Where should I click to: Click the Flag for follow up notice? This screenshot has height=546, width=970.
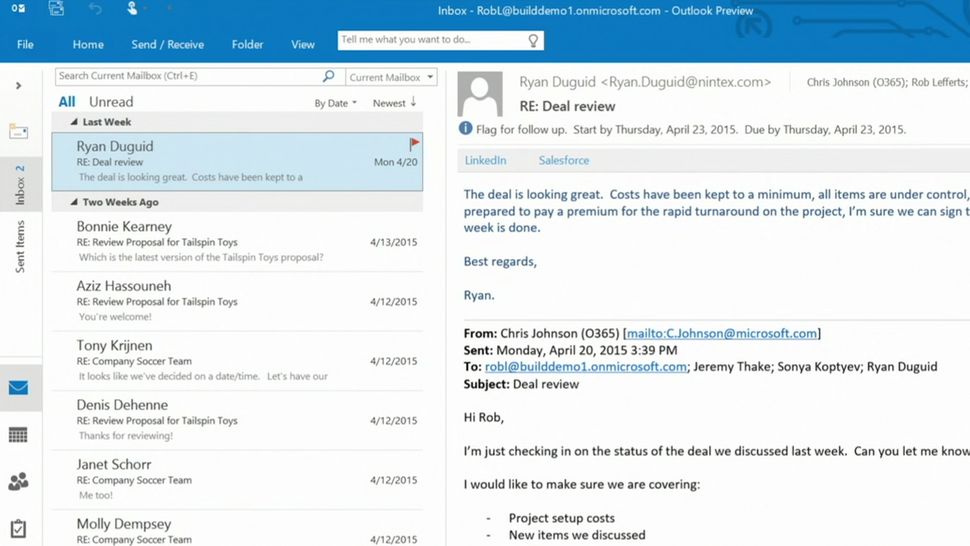(x=690, y=129)
